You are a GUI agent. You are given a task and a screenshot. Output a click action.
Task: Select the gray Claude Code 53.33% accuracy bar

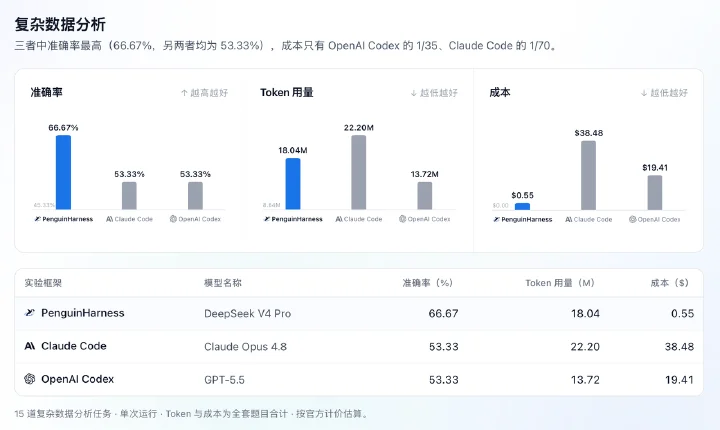coord(129,196)
